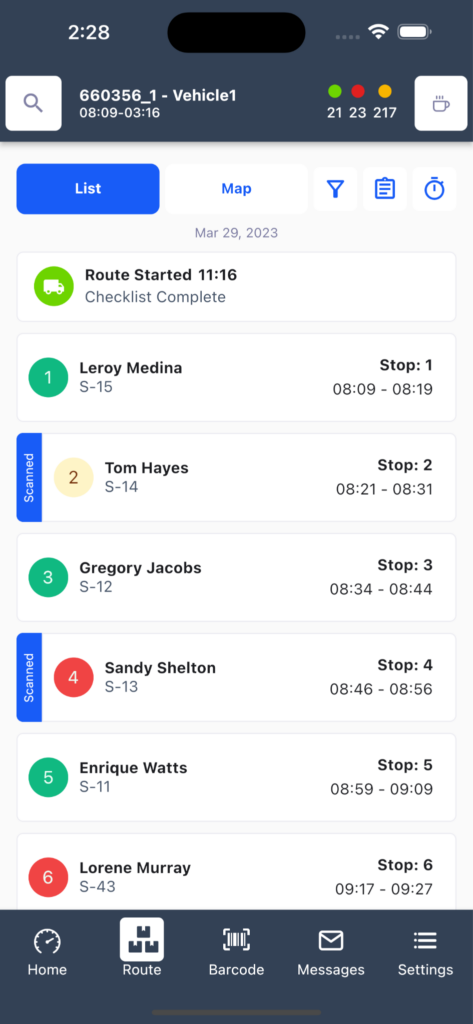Open the funnel filter icon
473x1024 pixels.
coord(335,189)
